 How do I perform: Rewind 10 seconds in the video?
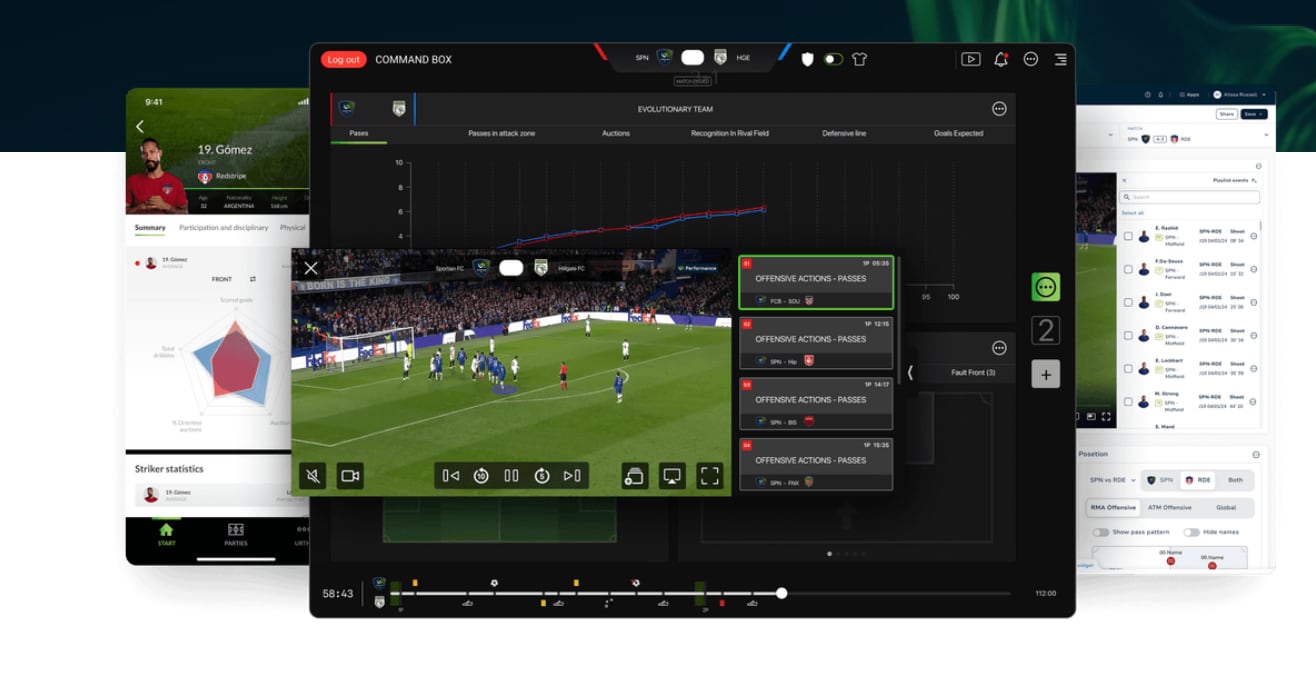click(481, 476)
